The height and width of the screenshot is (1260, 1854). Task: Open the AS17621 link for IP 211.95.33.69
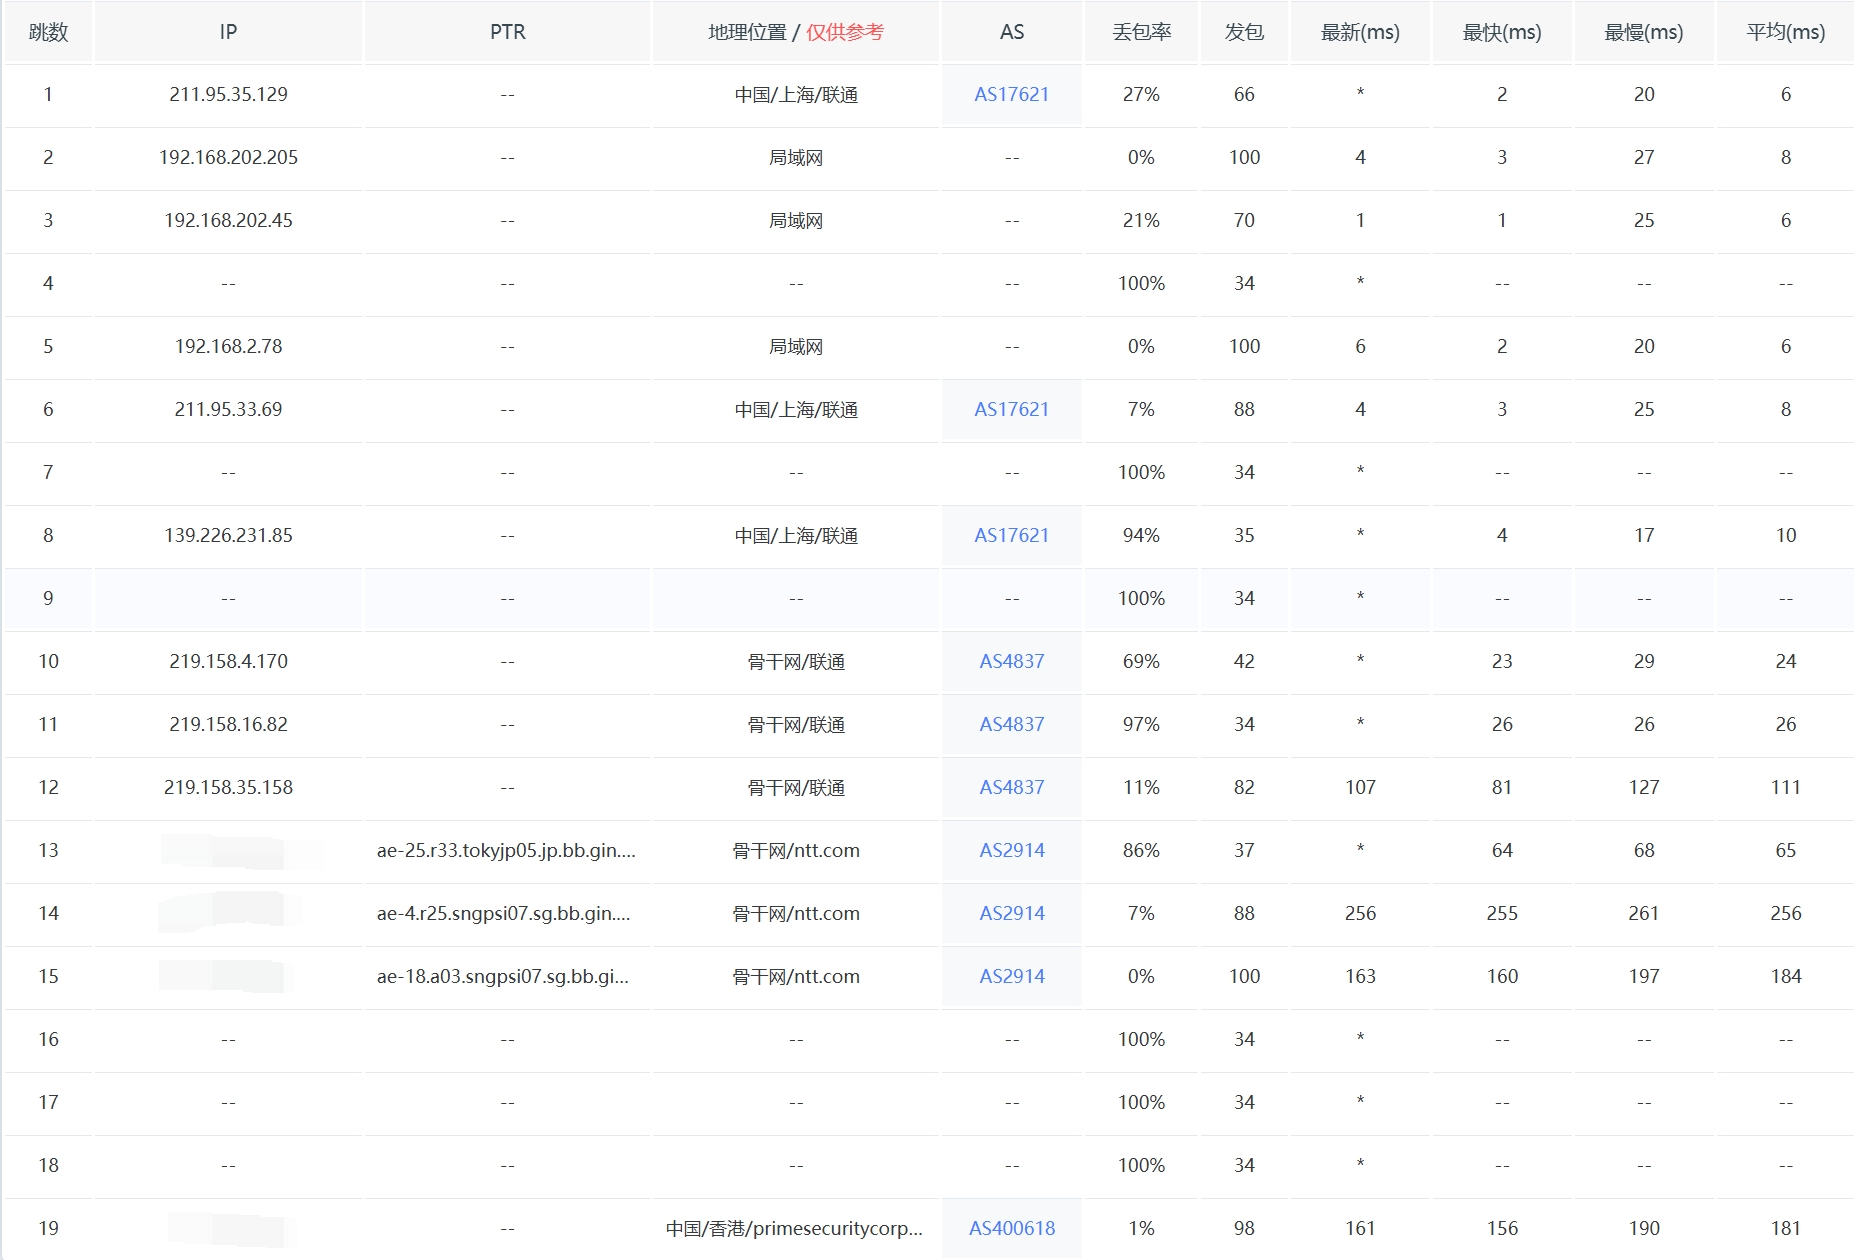(1011, 409)
